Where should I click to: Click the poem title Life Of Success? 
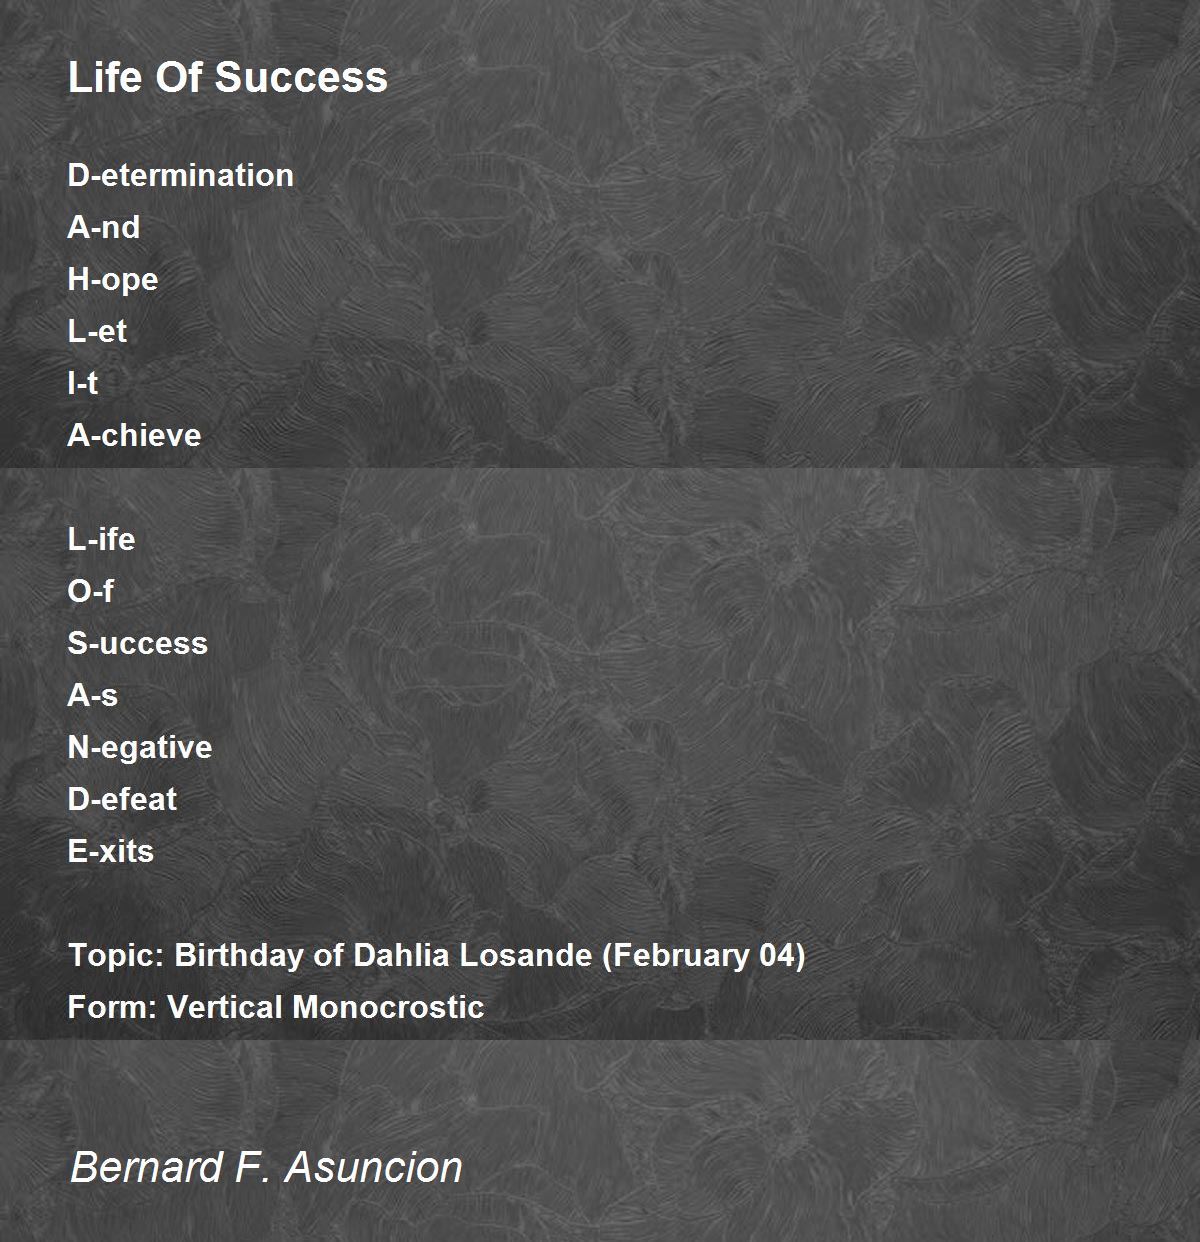click(228, 77)
